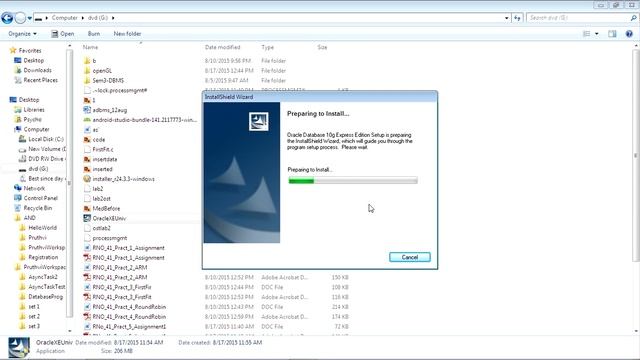Click dvd (G:) in the address bar
Image resolution: width=640 pixels, height=360 pixels.
[x=98, y=18]
